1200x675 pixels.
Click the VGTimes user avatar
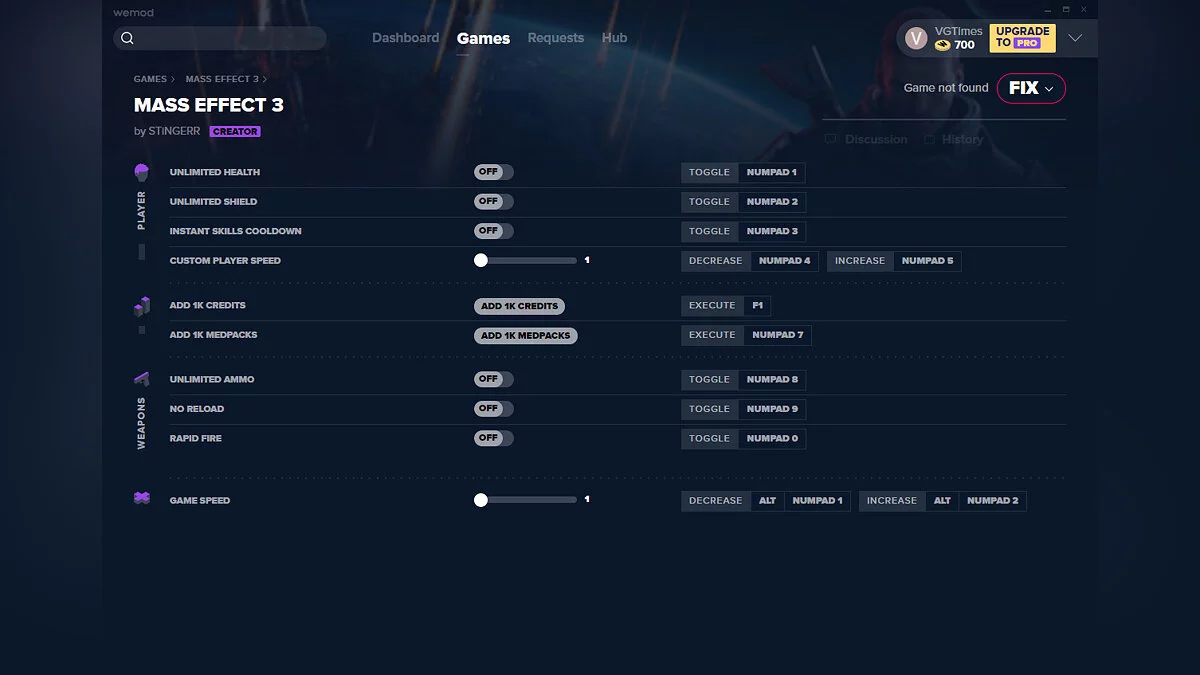coord(916,38)
